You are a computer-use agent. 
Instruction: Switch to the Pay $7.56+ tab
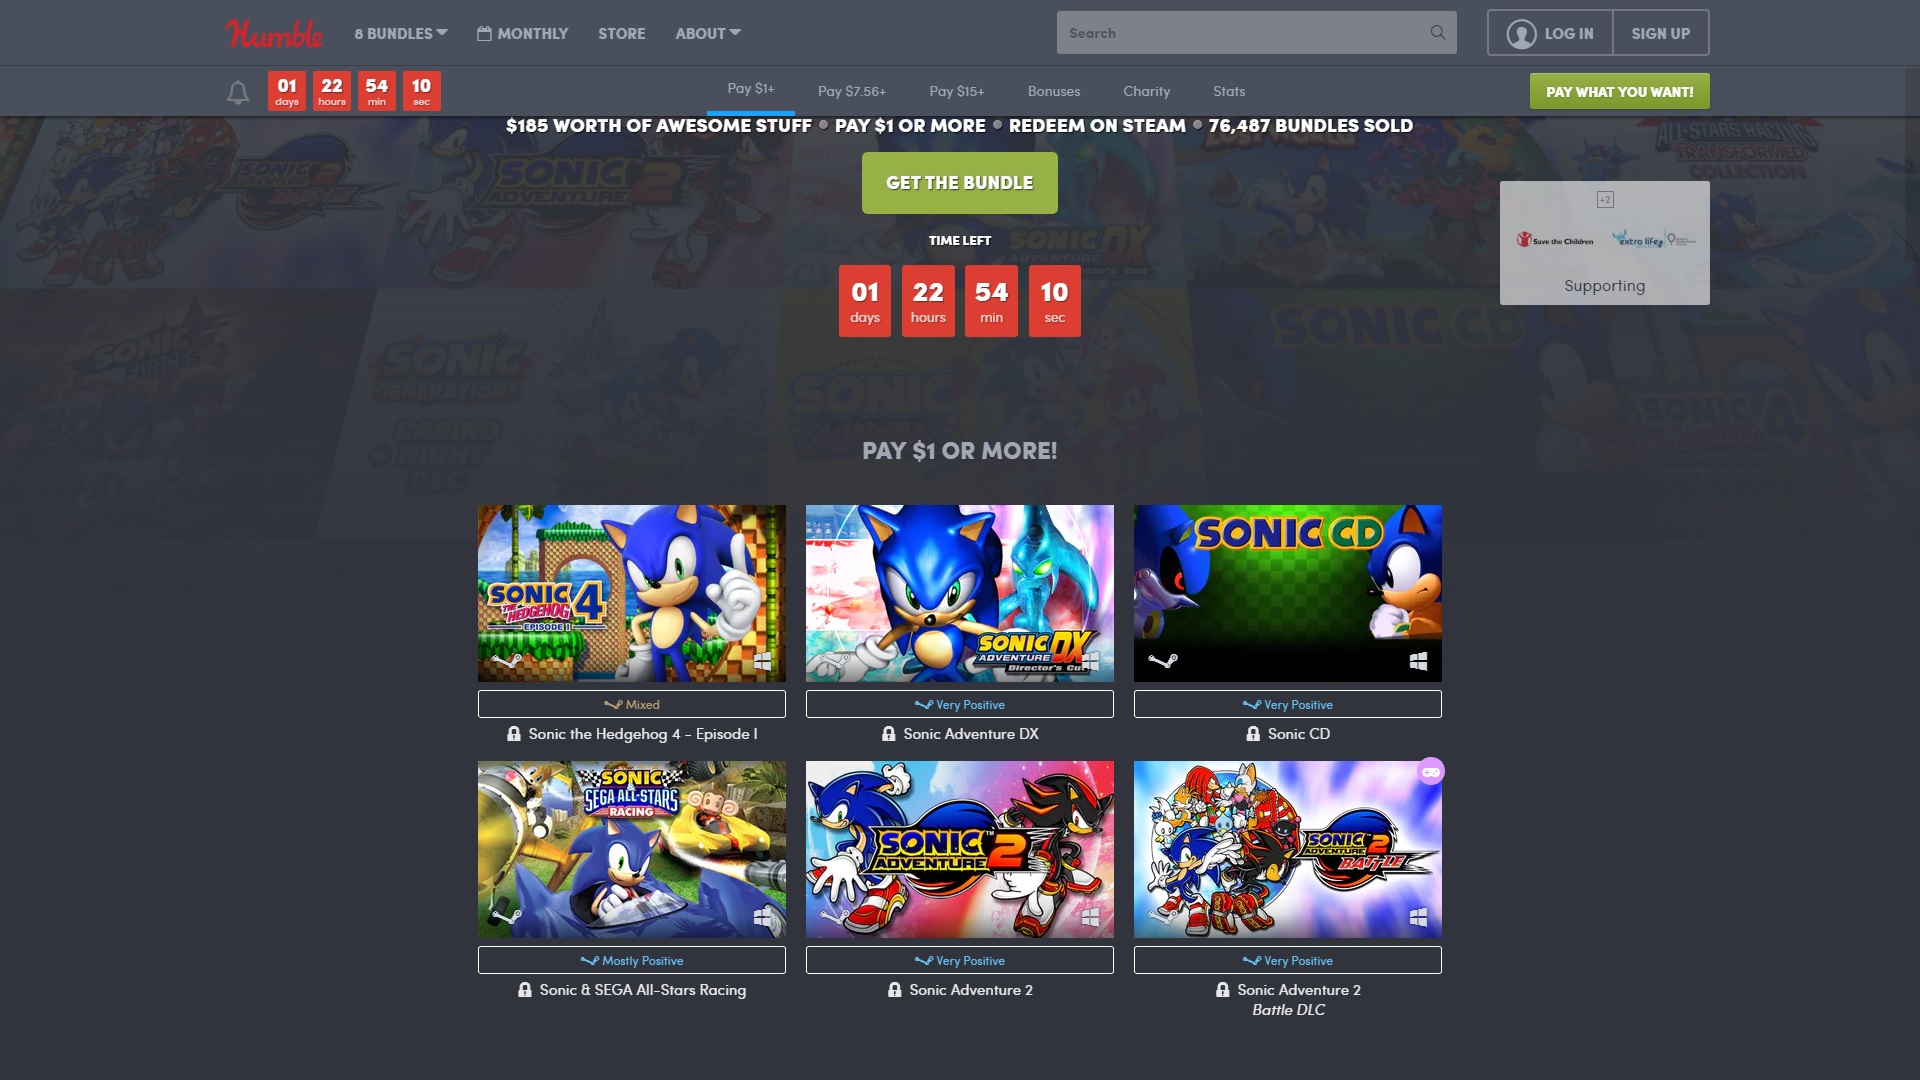point(852,91)
